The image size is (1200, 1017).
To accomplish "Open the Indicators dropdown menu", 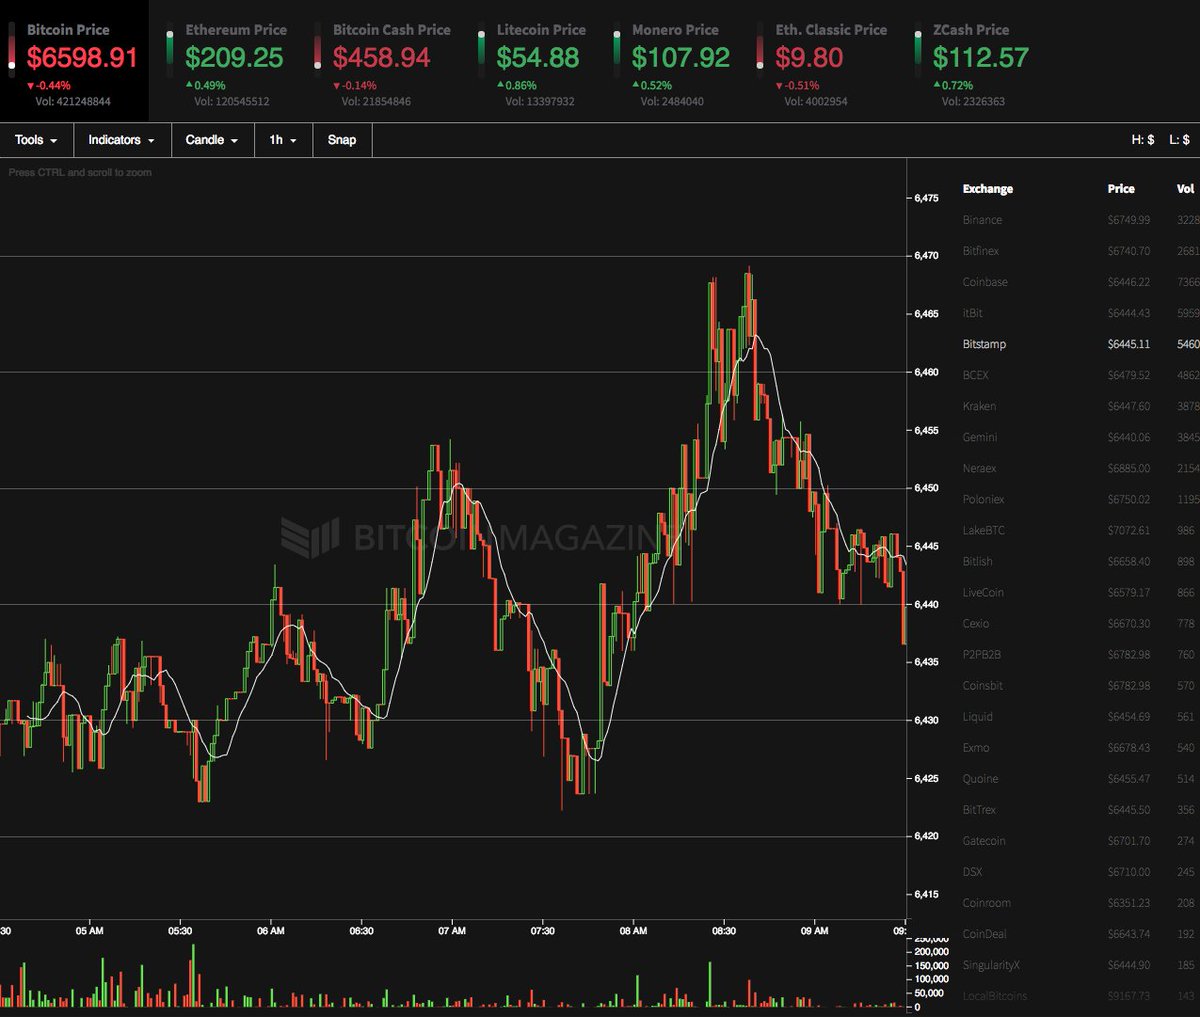I will pyautogui.click(x=122, y=140).
